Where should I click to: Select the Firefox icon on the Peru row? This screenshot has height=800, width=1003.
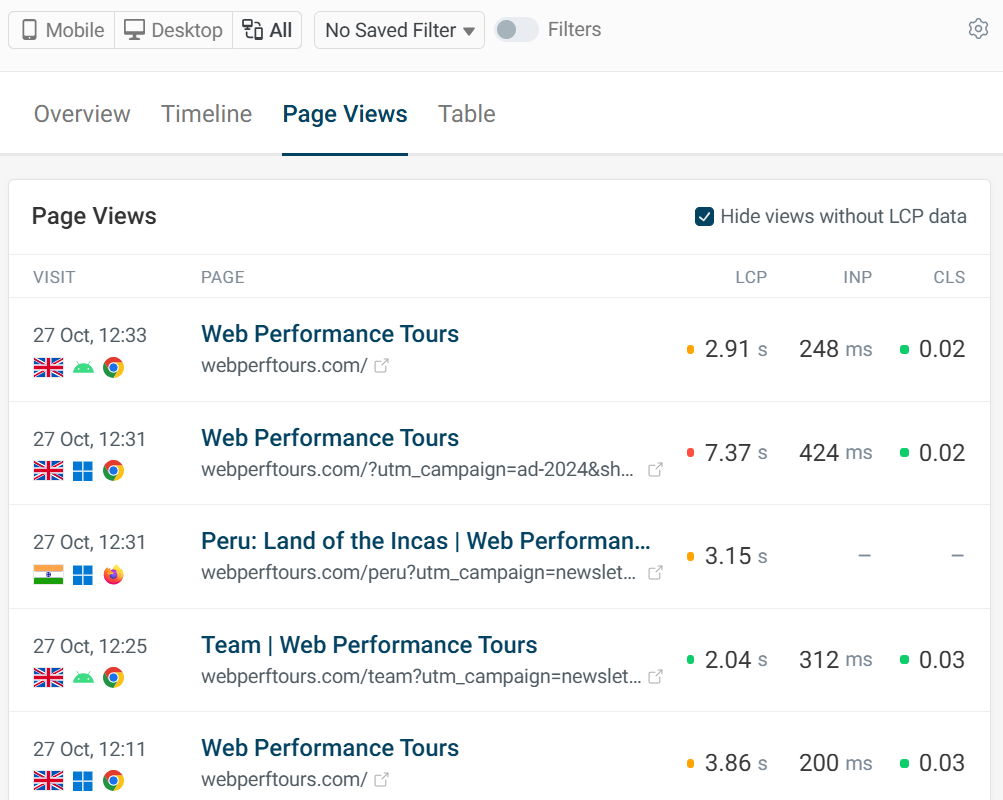coord(114,574)
